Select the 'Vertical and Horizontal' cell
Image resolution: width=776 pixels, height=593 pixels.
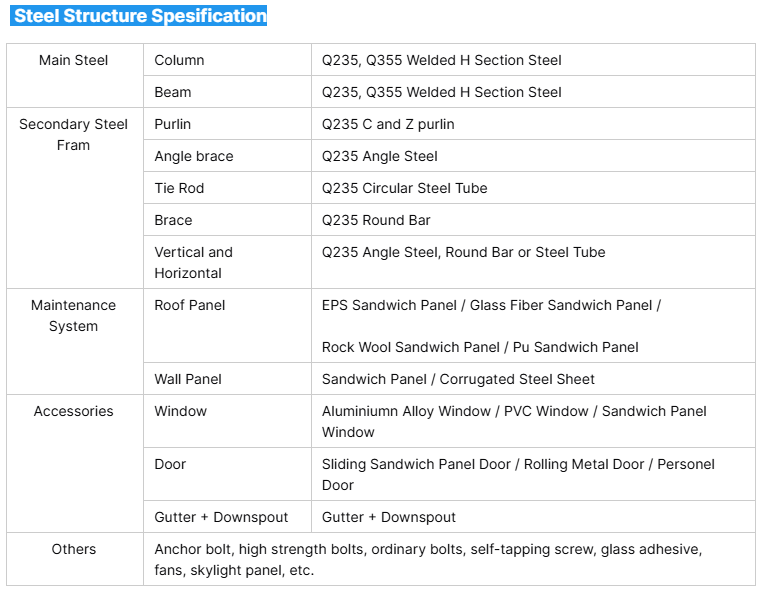coord(193,262)
